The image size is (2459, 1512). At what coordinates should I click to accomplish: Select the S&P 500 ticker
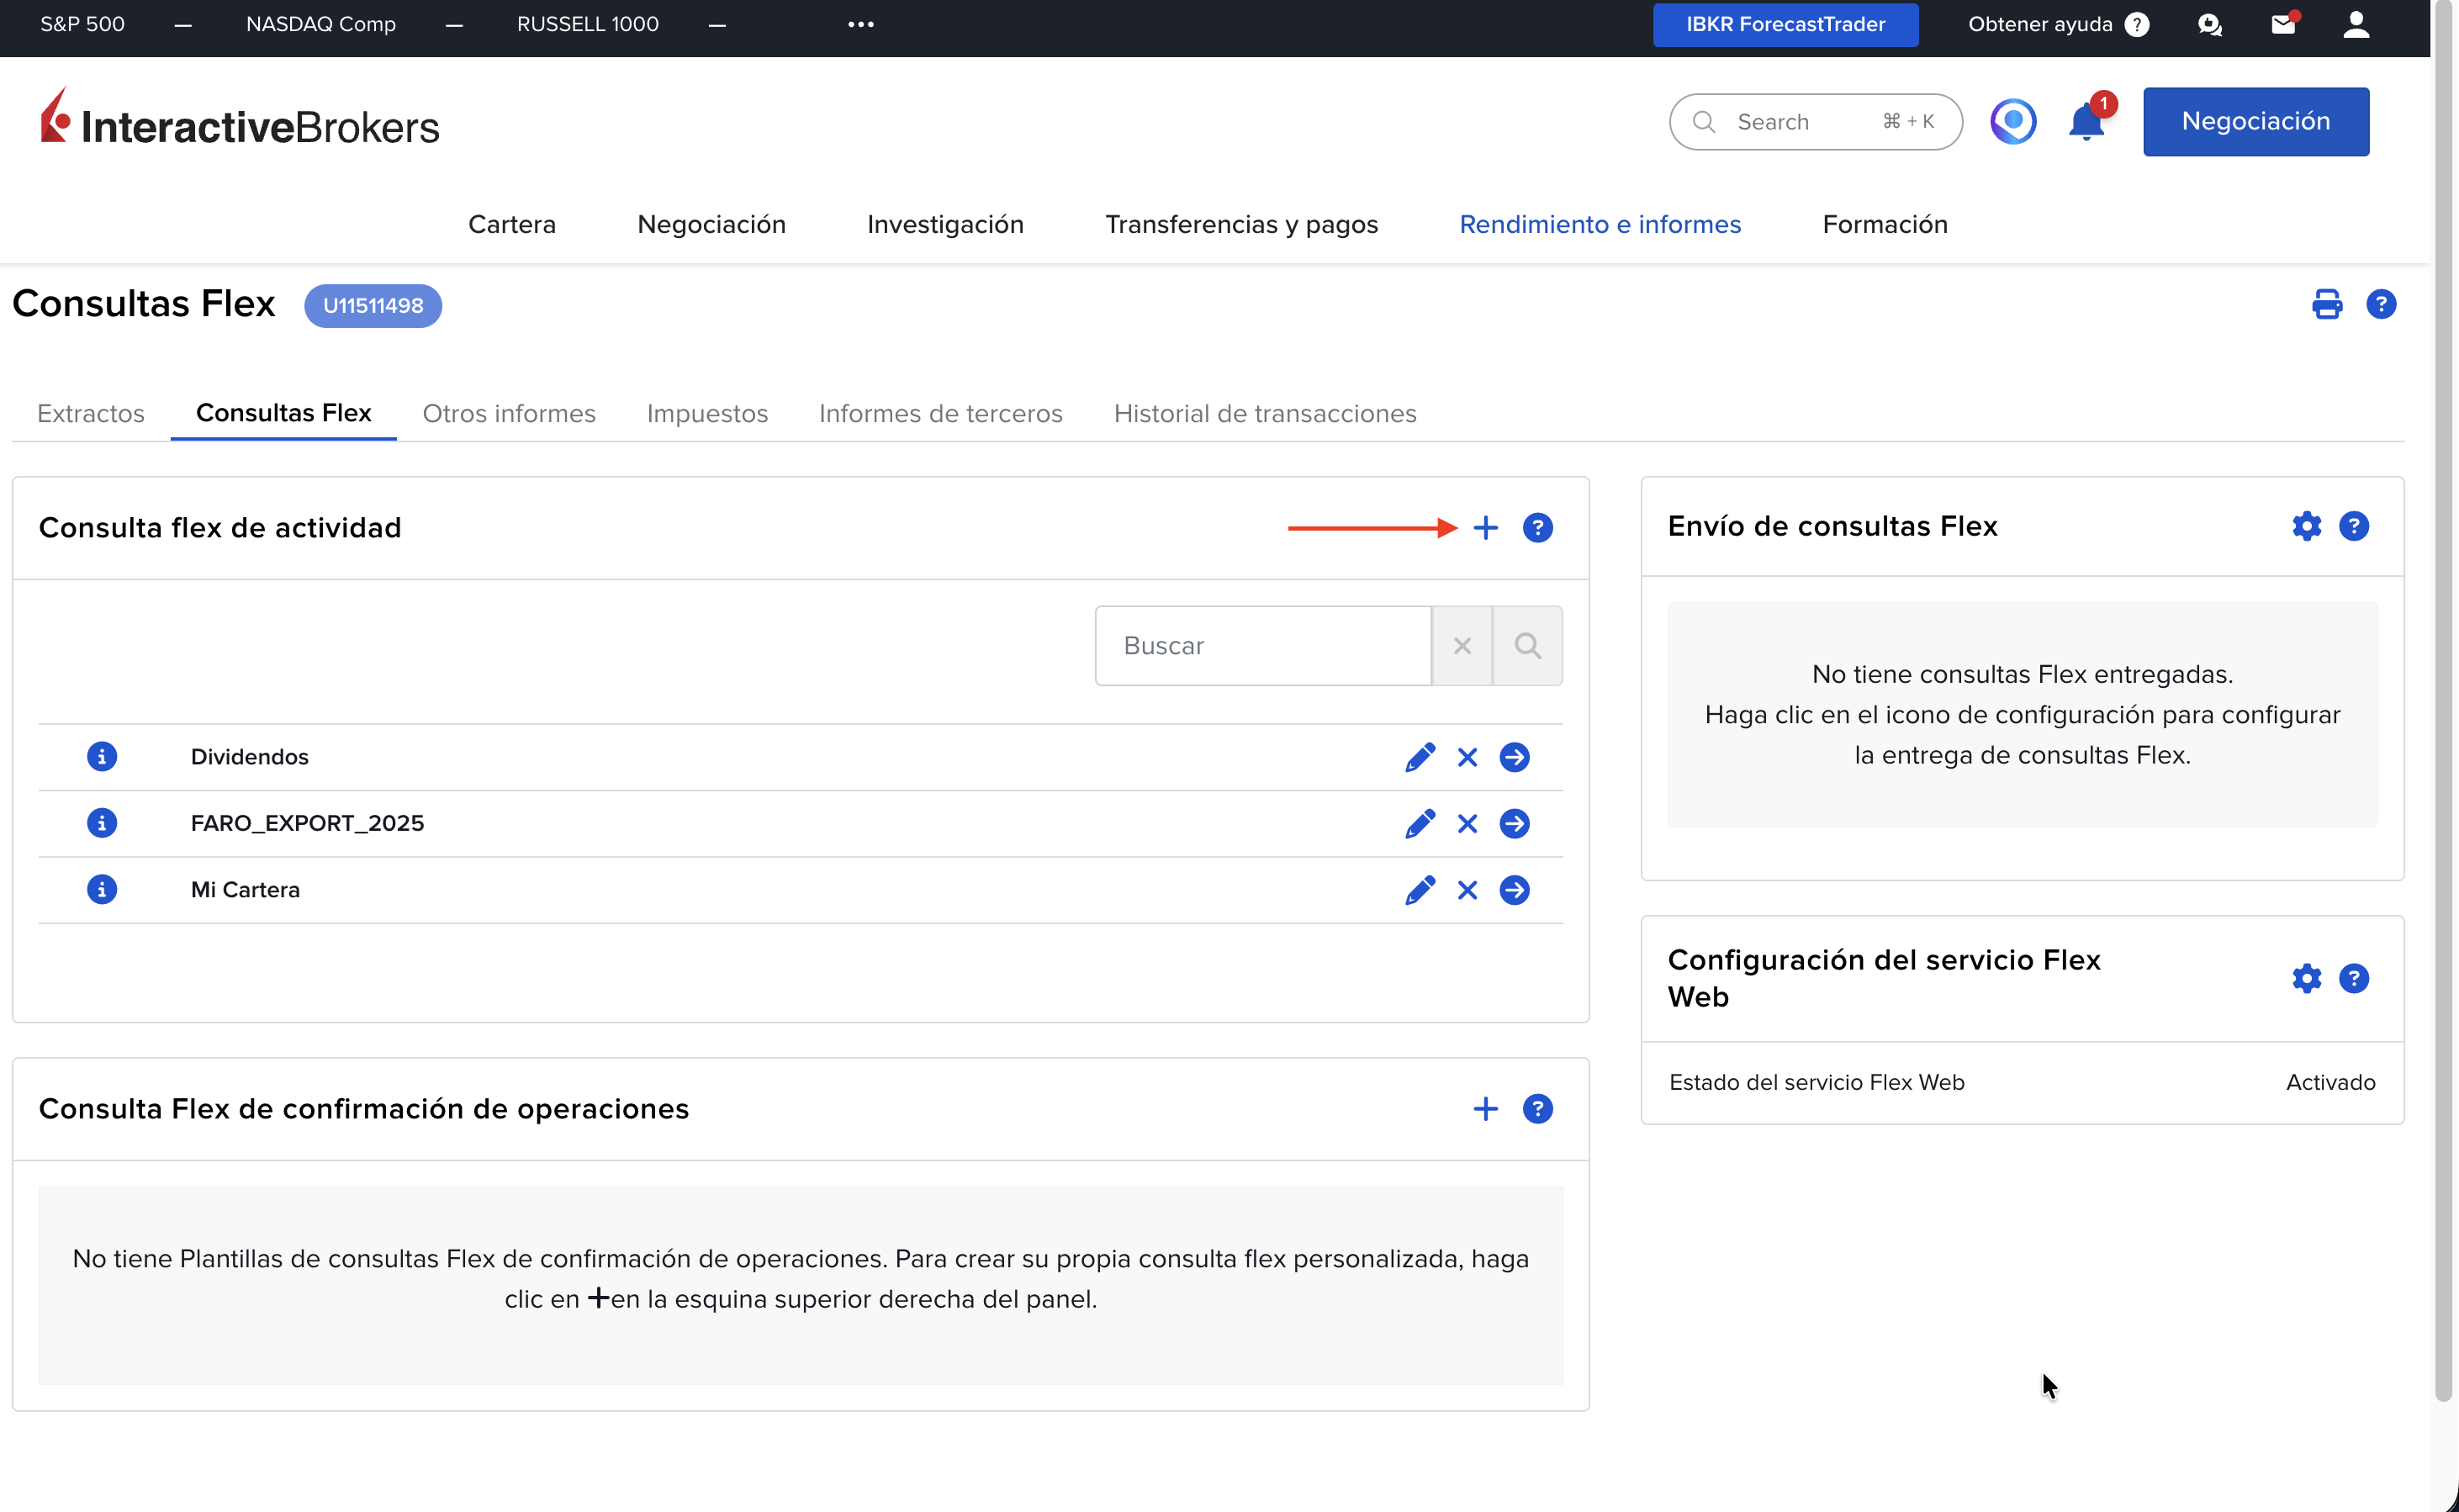(x=82, y=24)
